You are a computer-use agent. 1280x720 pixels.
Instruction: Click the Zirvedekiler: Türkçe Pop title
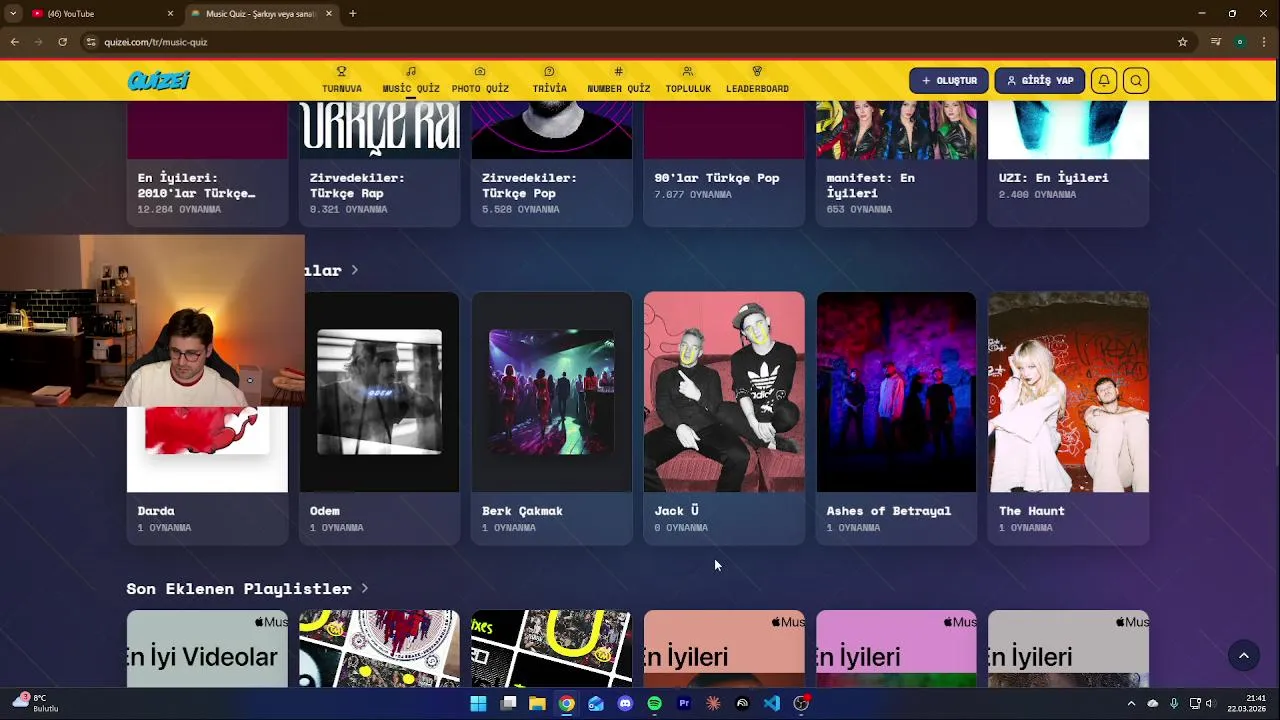[529, 185]
